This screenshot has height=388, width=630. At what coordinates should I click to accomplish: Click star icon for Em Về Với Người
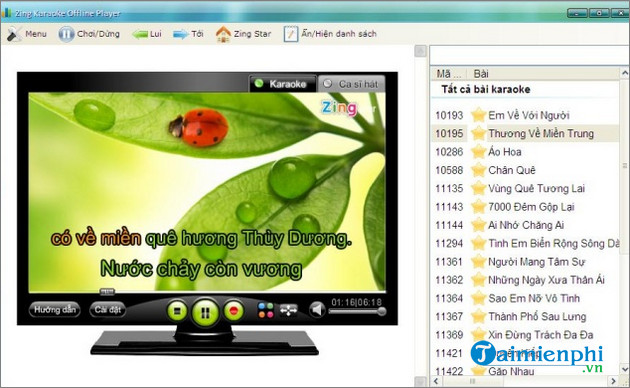pyautogui.click(x=478, y=115)
